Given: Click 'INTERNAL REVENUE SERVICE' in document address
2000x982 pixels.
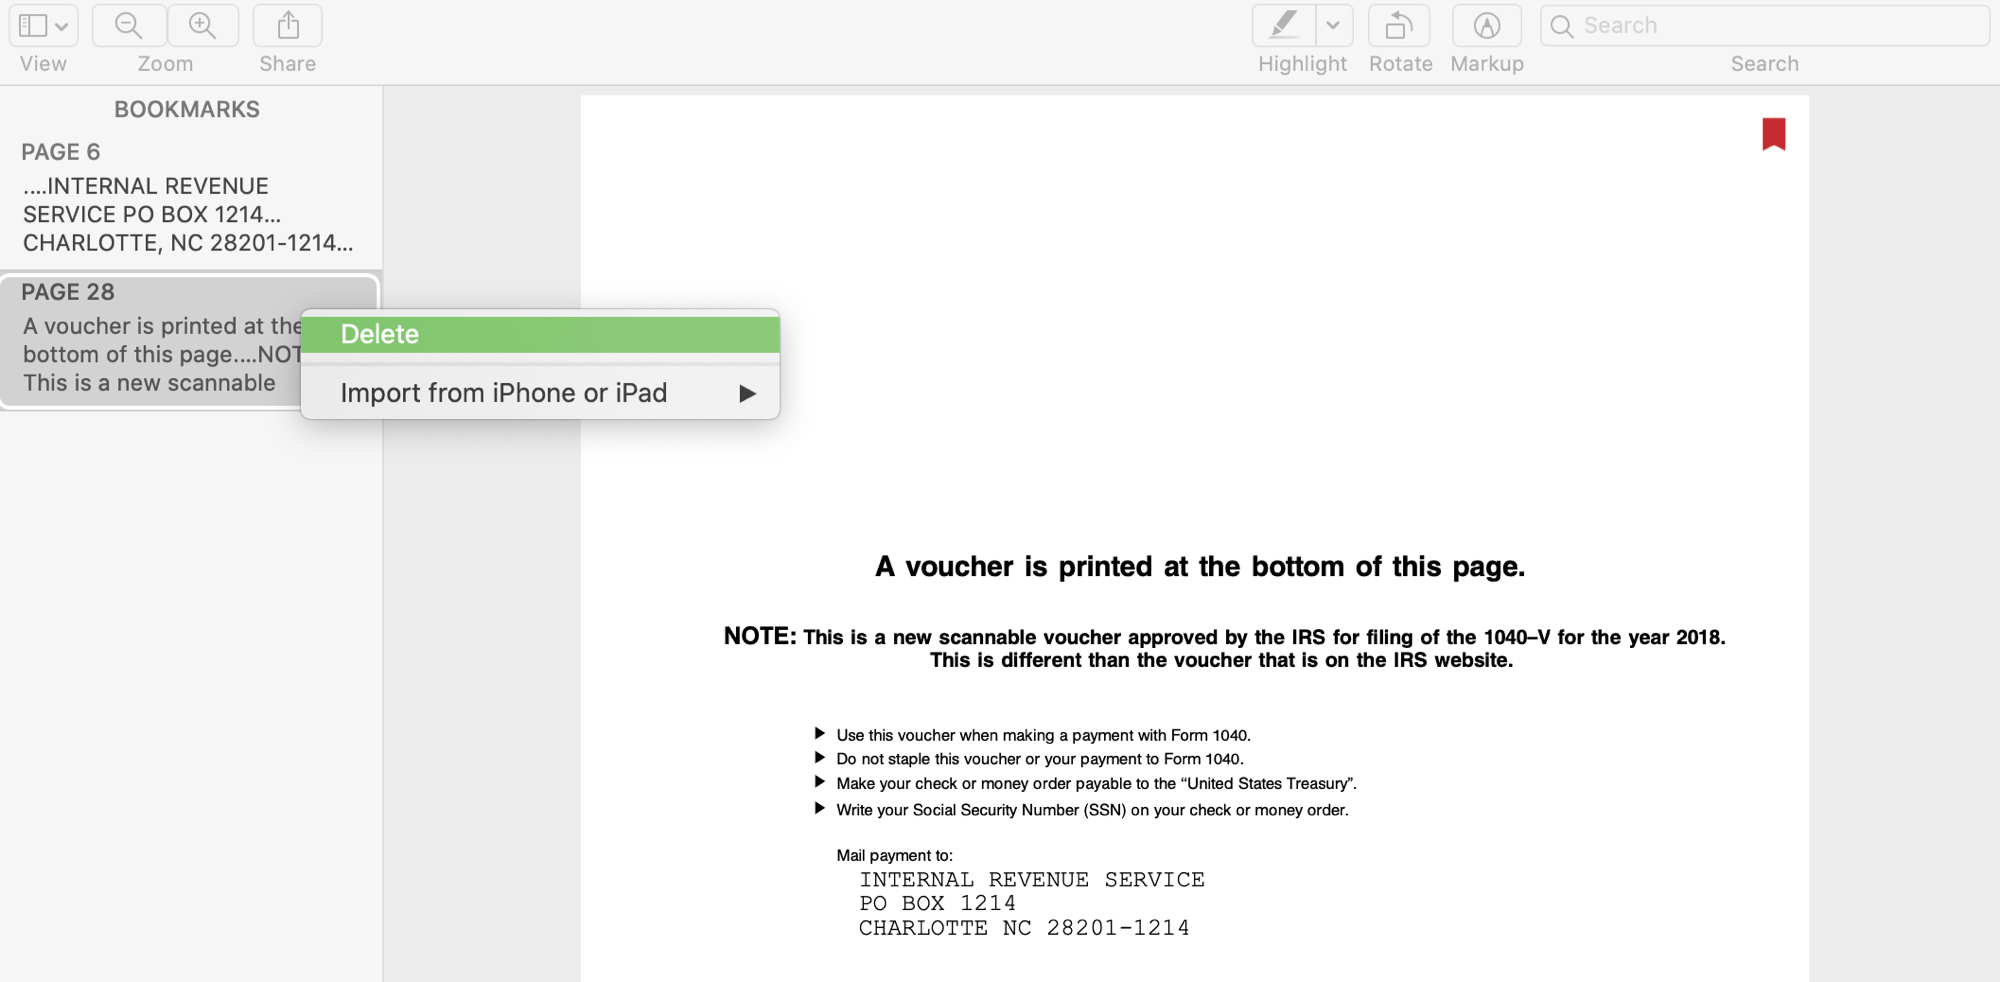Looking at the screenshot, I should click(1032, 880).
